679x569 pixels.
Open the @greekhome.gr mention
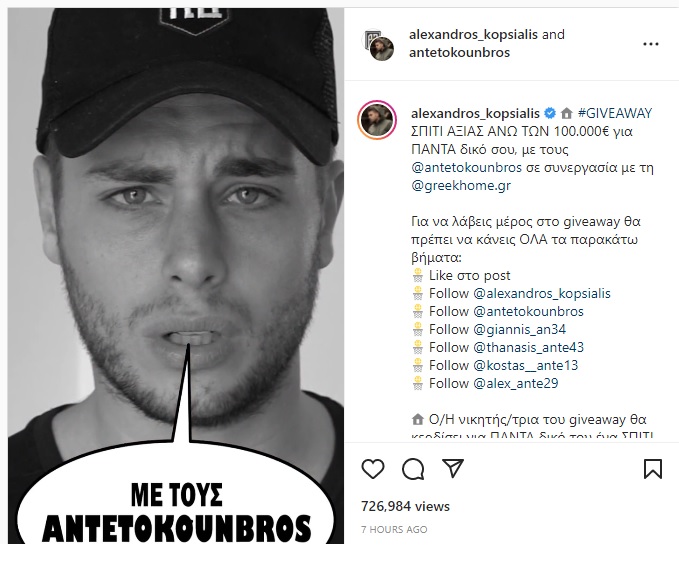pos(461,186)
